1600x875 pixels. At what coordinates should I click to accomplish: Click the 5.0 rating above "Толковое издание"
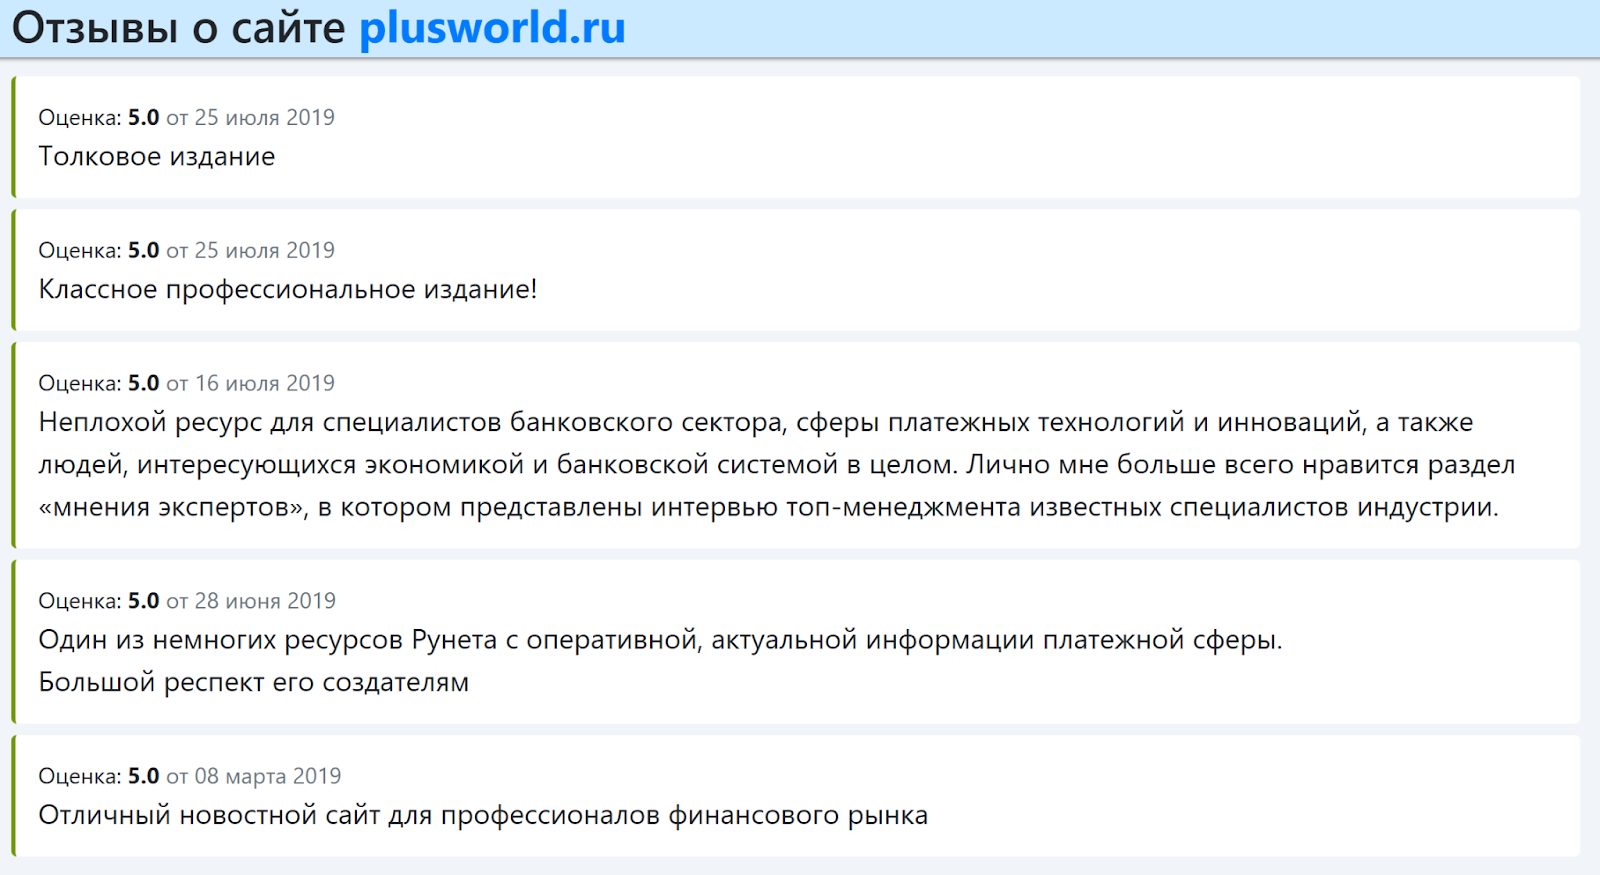[x=143, y=118]
